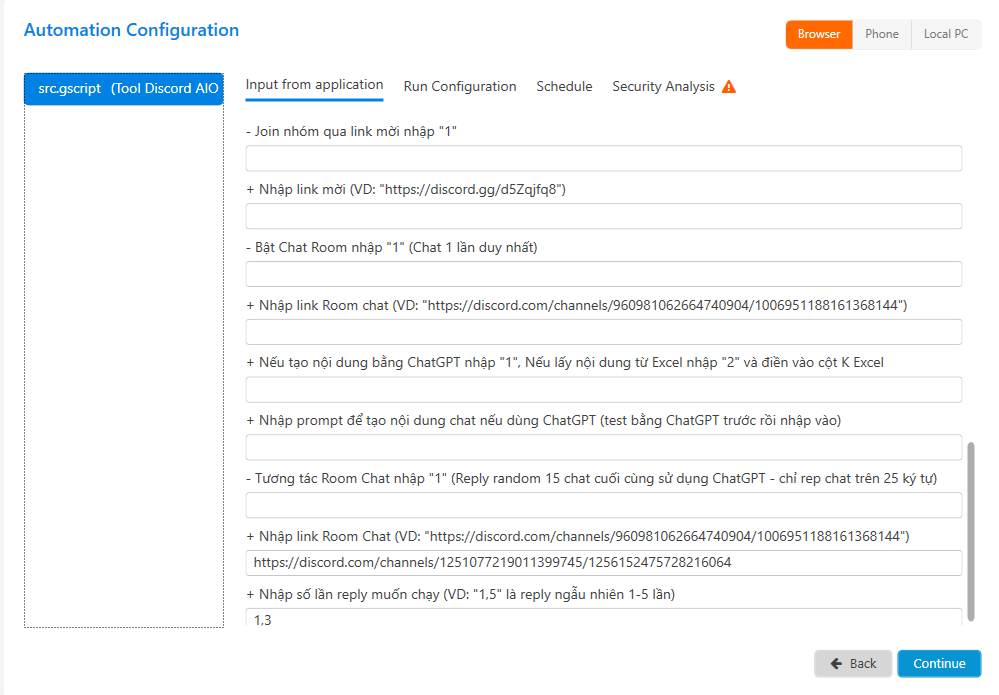Image resolution: width=999 pixels, height=695 pixels.
Task: Open the Schedule tab
Action: 564,87
